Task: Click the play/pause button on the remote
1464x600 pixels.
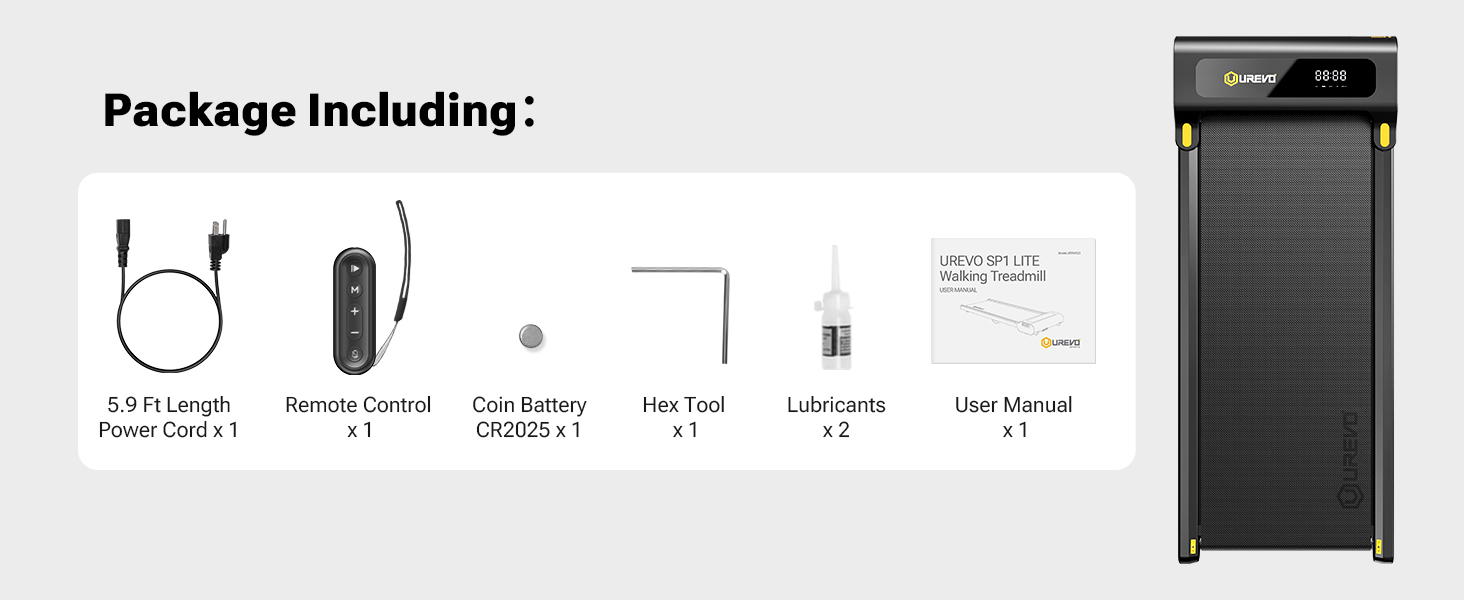Action: coord(354,268)
